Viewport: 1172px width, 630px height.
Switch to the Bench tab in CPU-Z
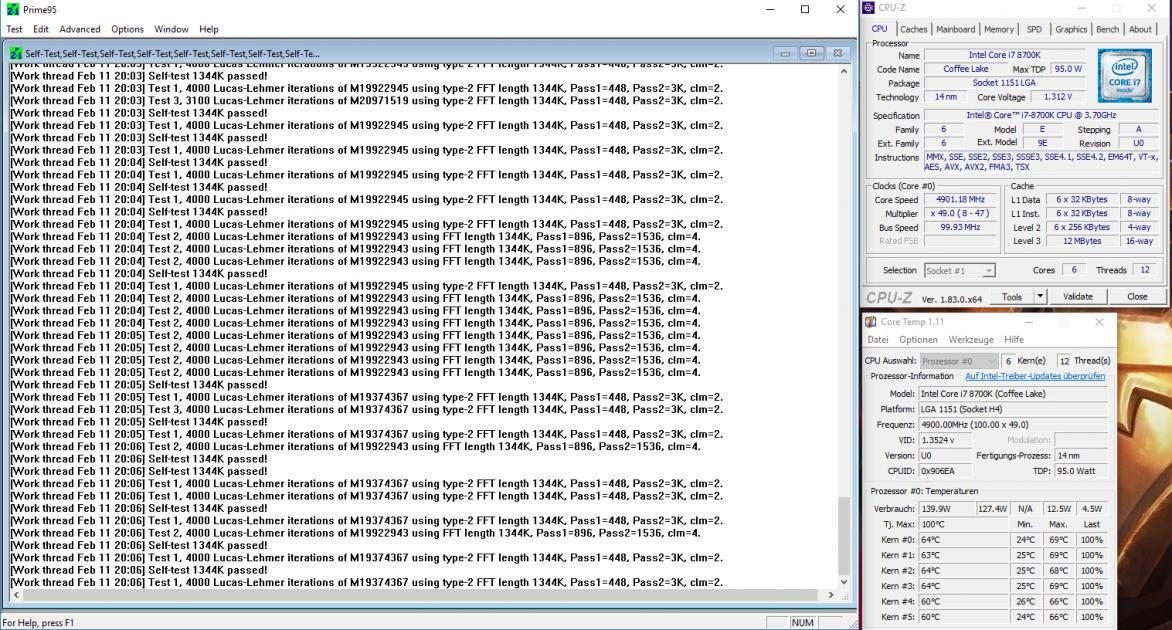[1107, 29]
